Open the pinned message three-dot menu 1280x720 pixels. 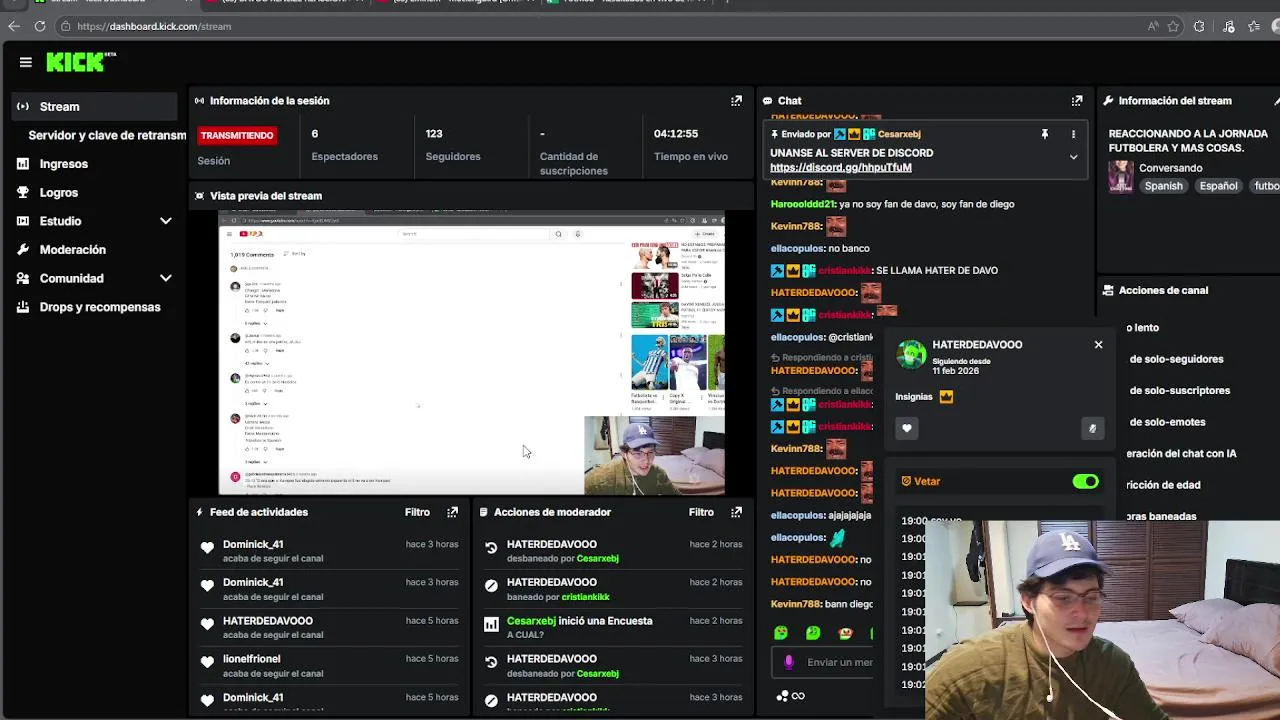click(x=1073, y=134)
